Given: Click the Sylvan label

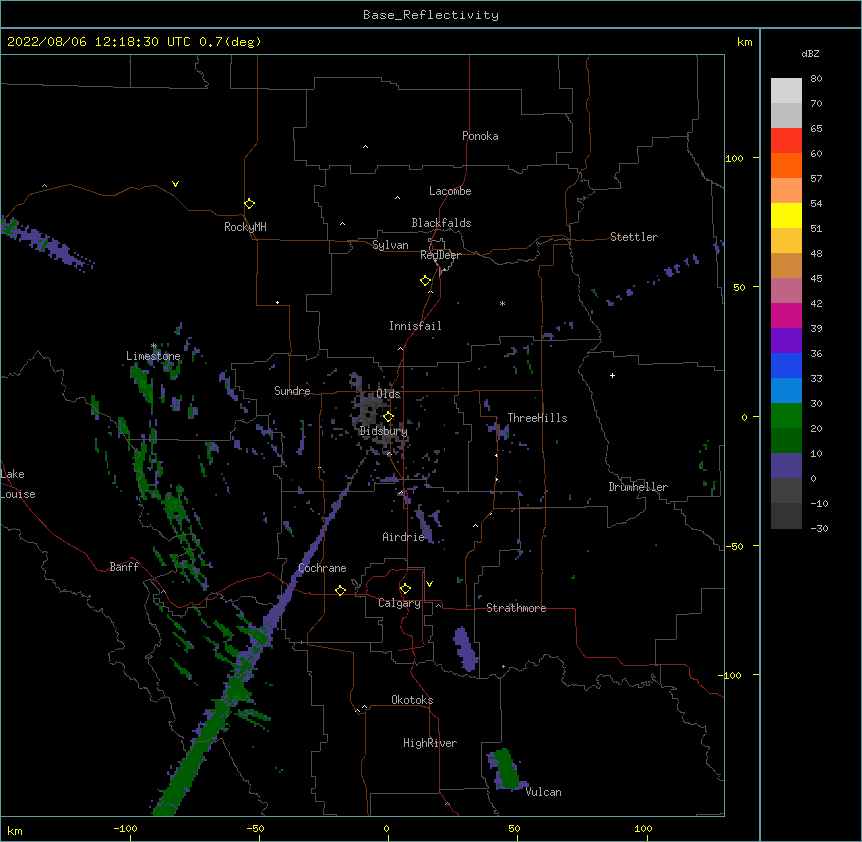Looking at the screenshot, I should tap(390, 245).
